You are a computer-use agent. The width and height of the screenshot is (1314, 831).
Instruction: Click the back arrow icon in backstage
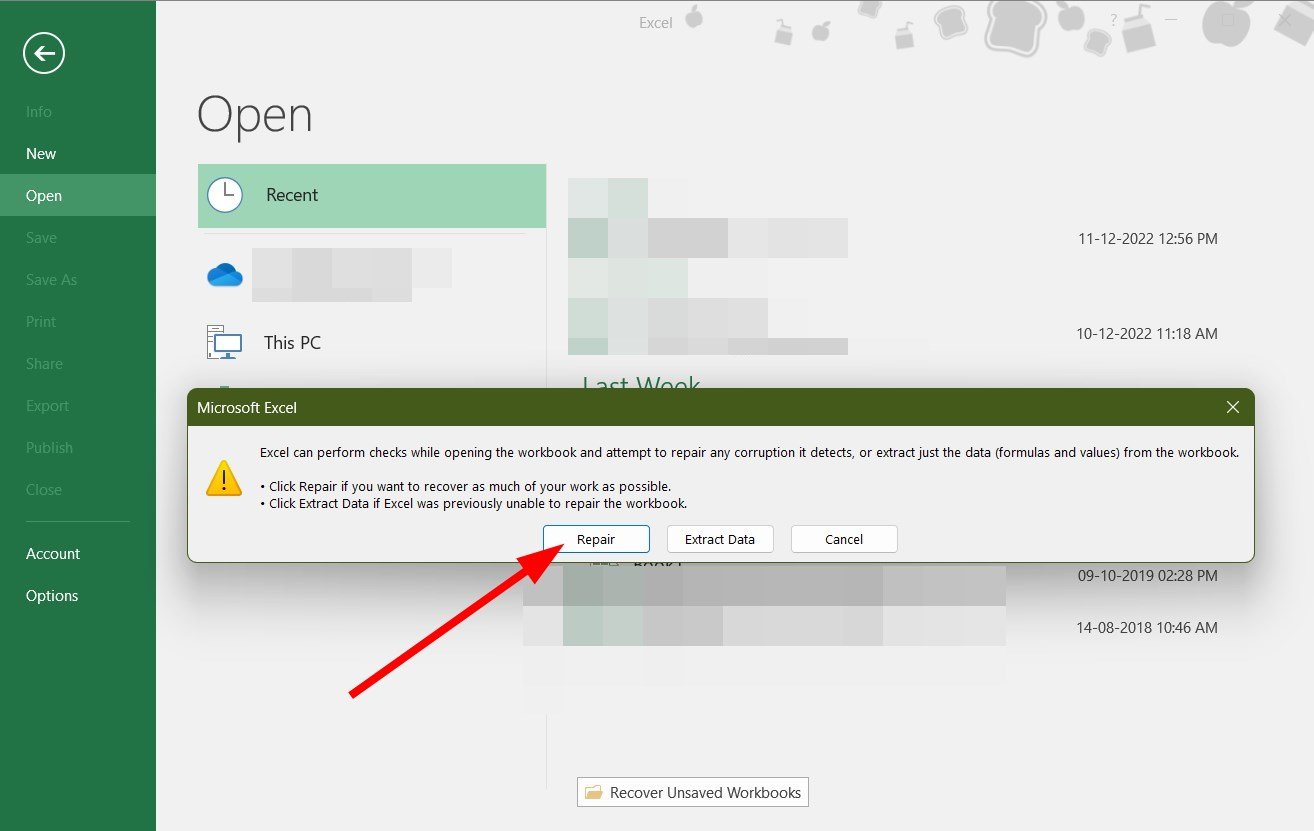pos(44,53)
